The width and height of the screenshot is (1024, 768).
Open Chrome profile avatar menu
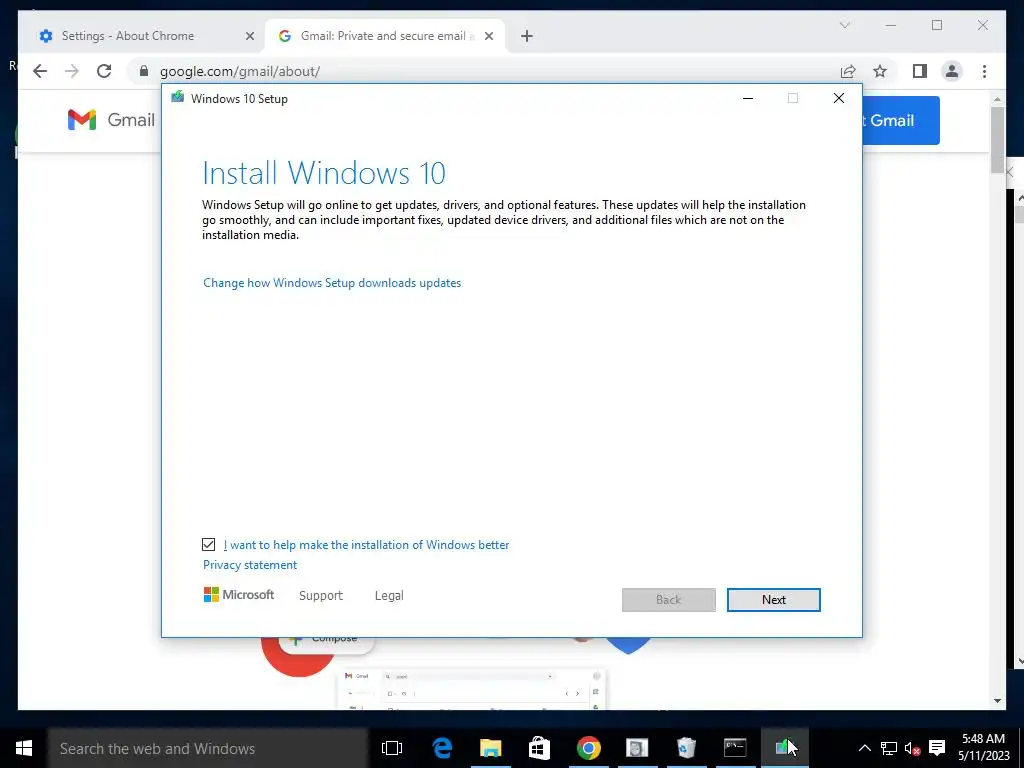pyautogui.click(x=952, y=71)
